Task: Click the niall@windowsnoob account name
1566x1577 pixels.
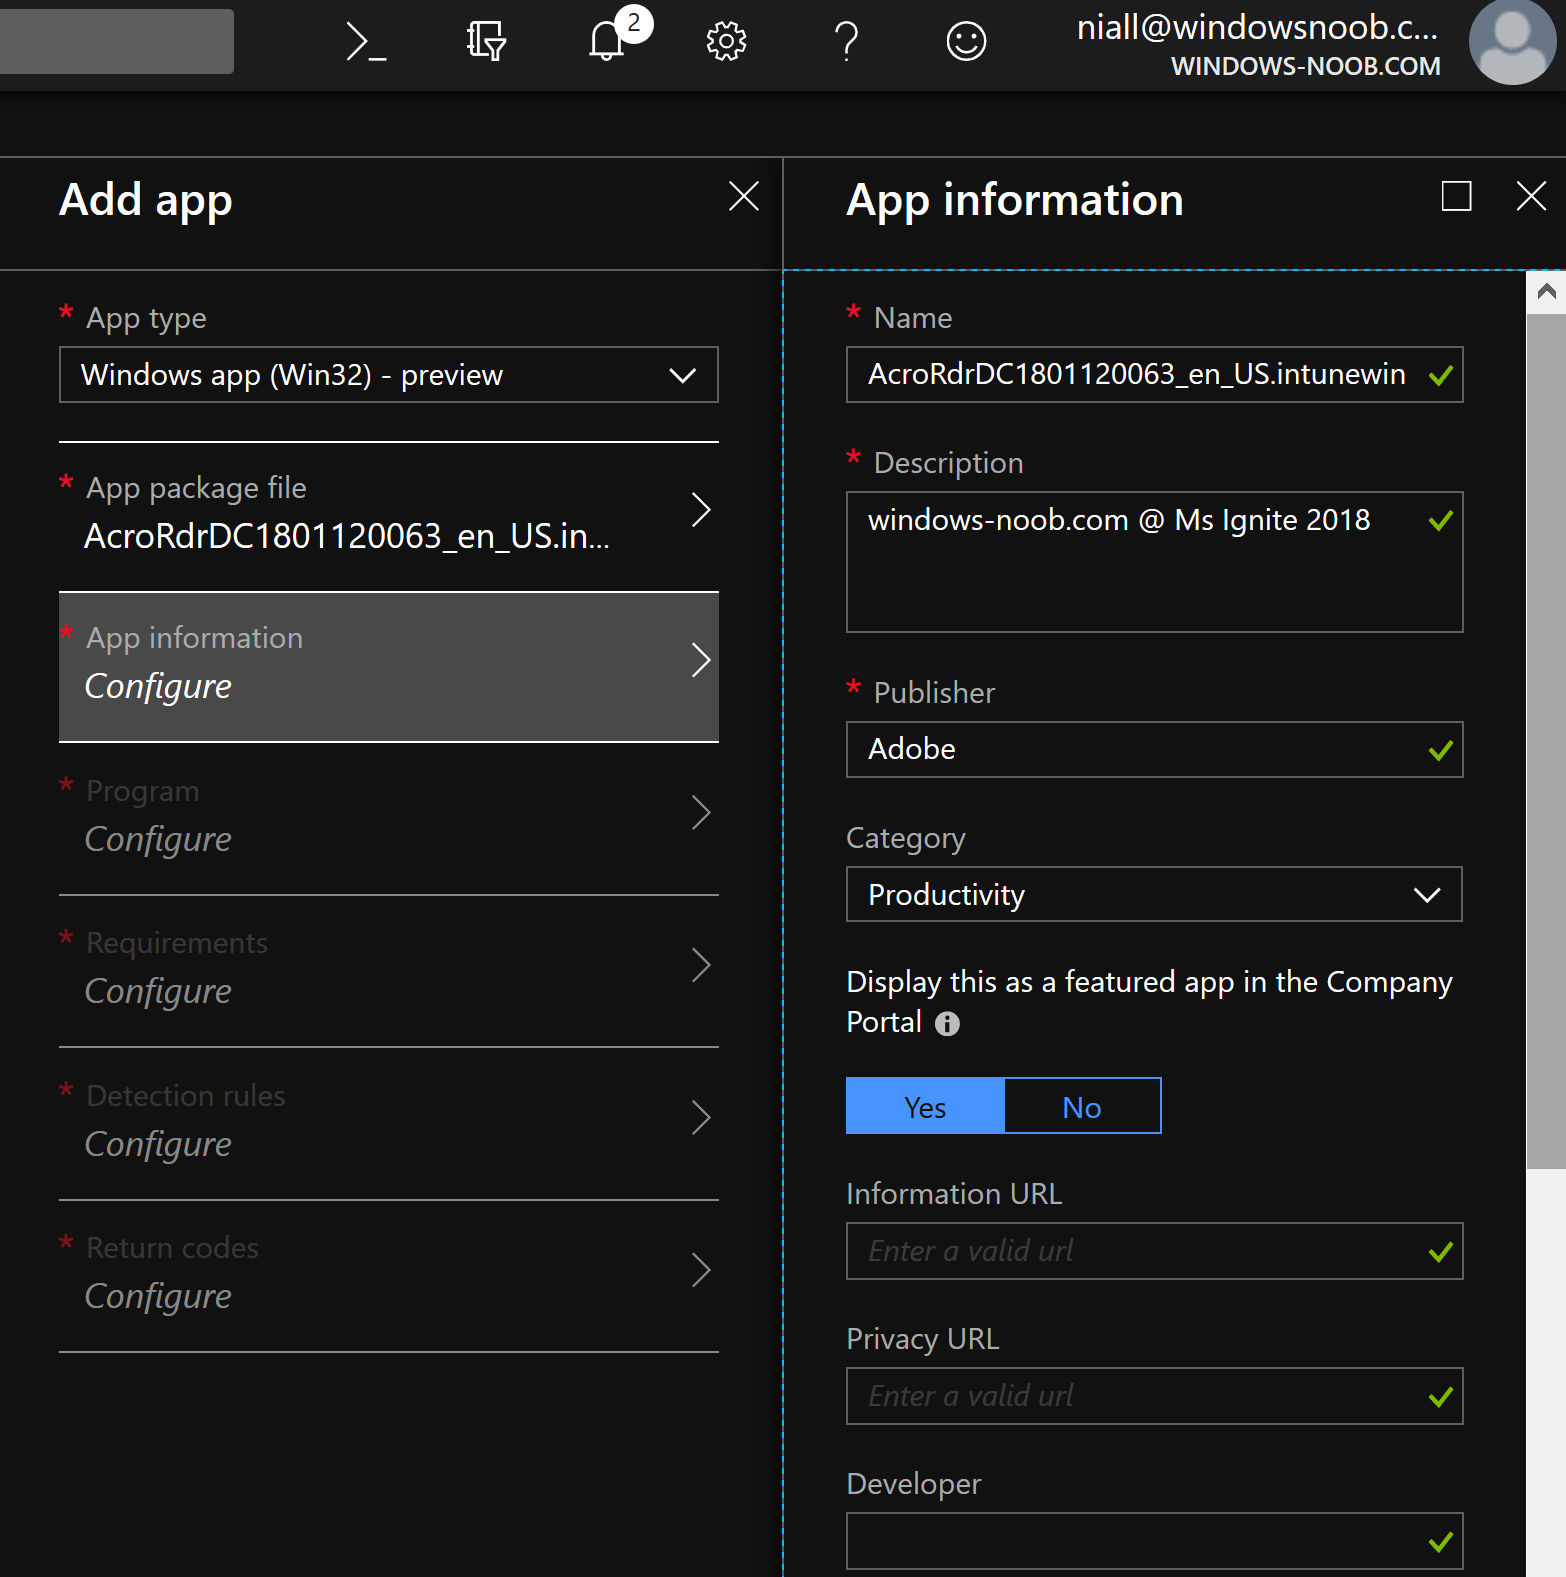Action: pos(1257,28)
